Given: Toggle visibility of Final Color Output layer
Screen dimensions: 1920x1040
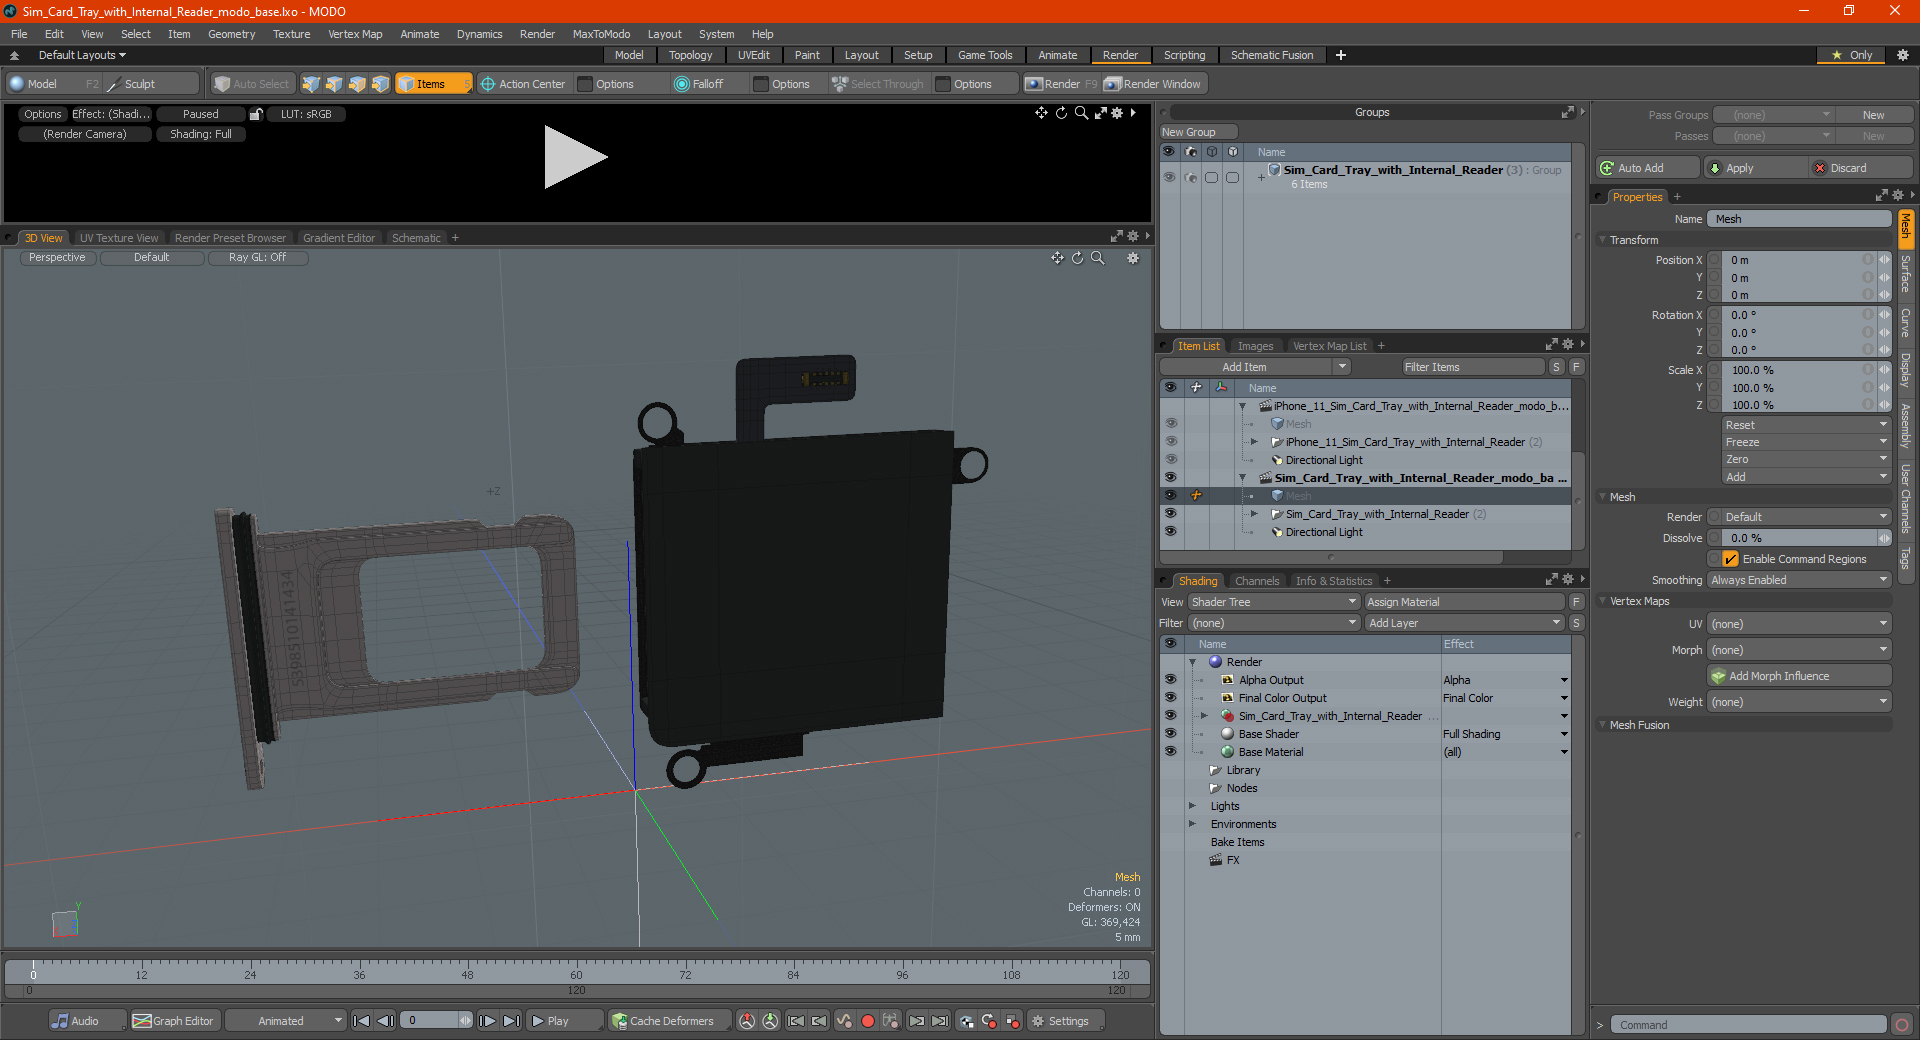Looking at the screenshot, I should [1170, 698].
